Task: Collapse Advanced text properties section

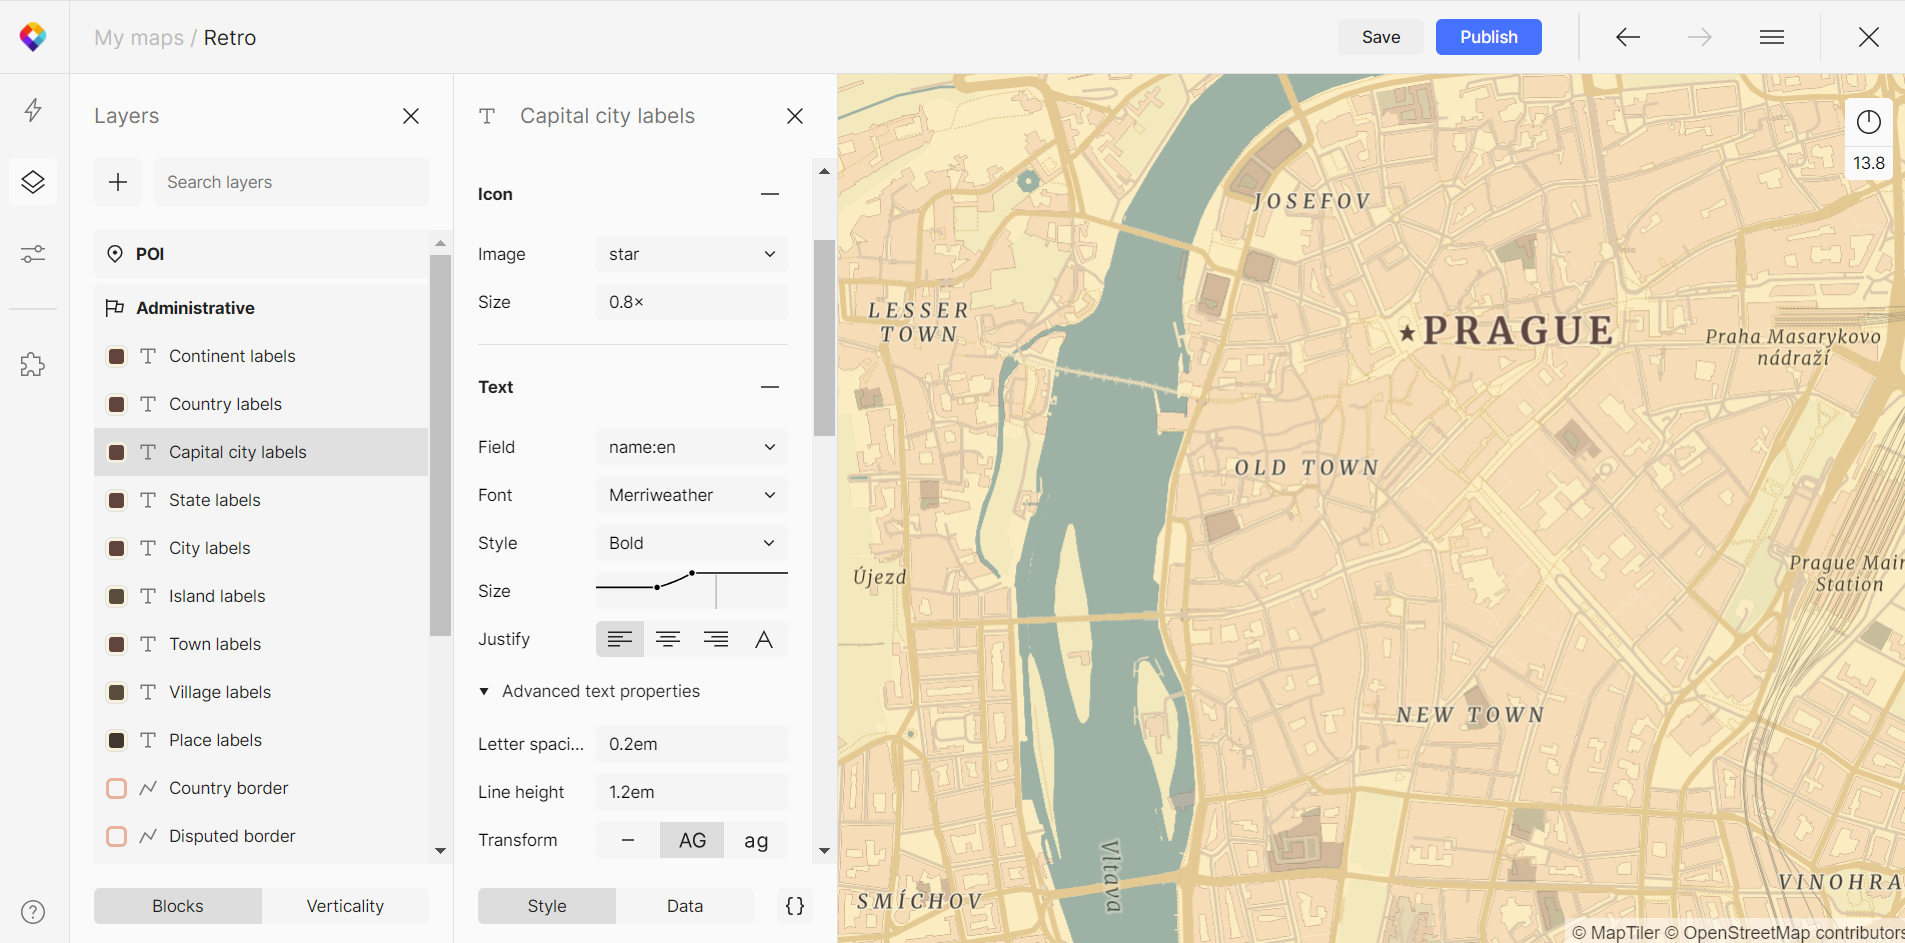Action: [x=589, y=691]
